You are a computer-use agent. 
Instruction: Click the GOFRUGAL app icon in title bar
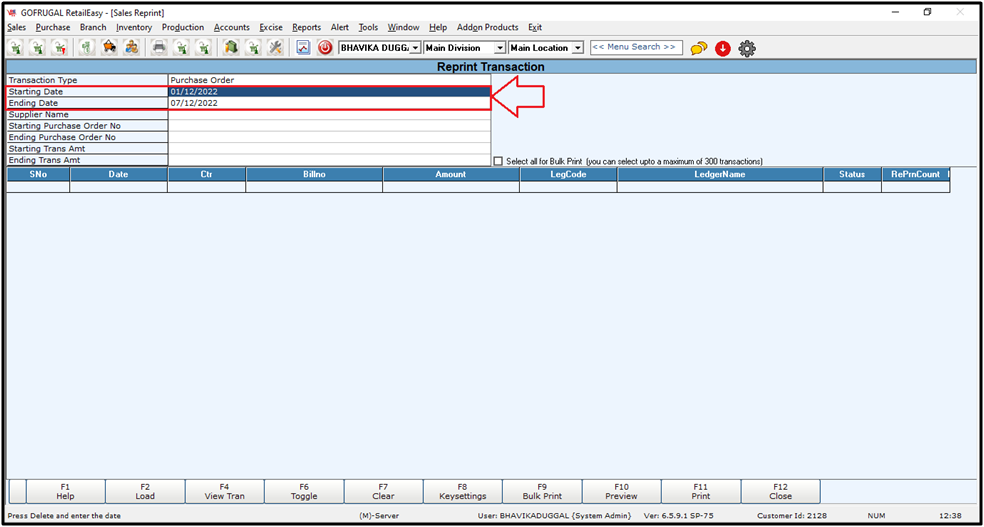[11, 13]
